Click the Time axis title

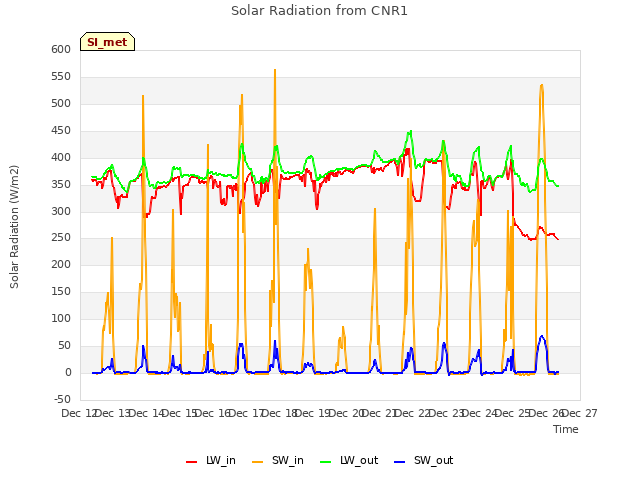coord(566,429)
